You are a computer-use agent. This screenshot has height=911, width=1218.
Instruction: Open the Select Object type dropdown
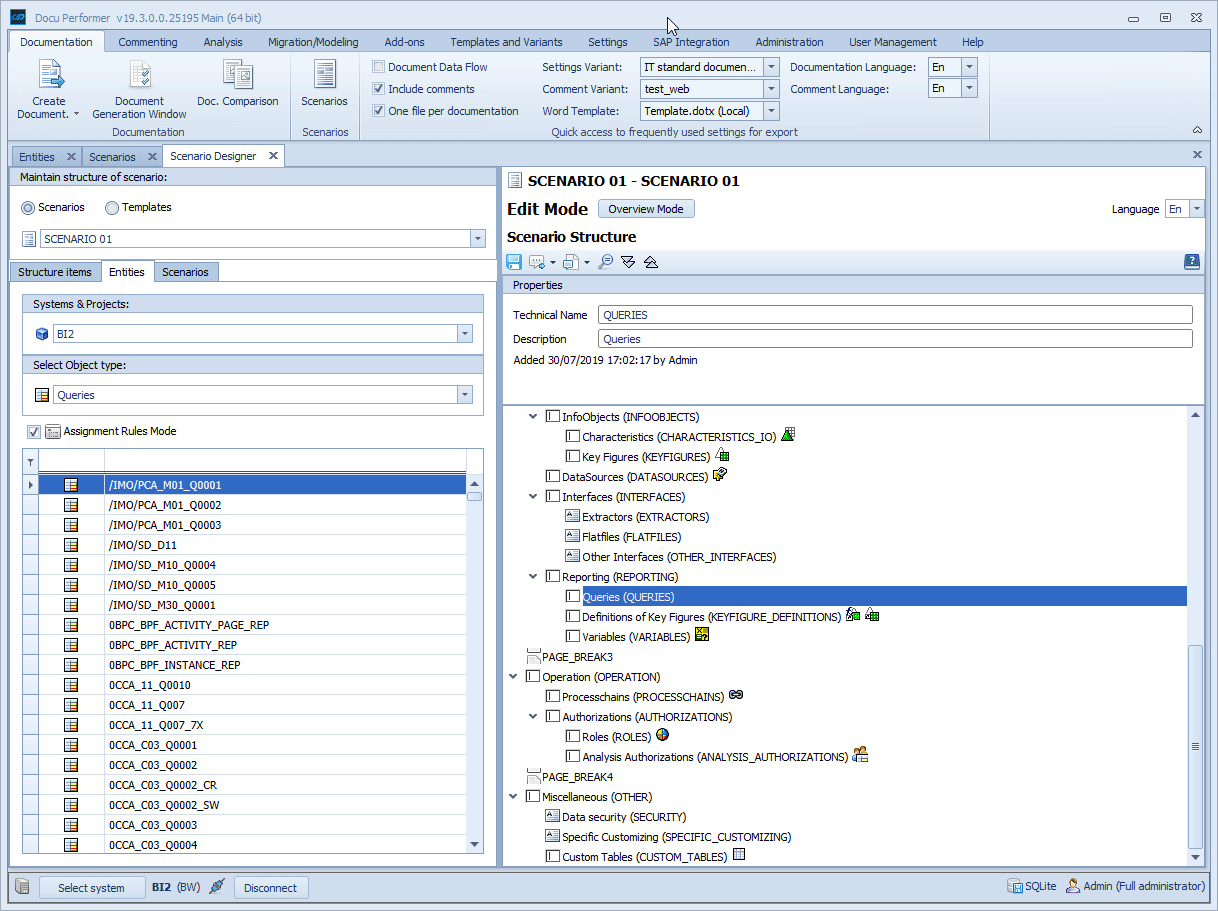click(464, 394)
